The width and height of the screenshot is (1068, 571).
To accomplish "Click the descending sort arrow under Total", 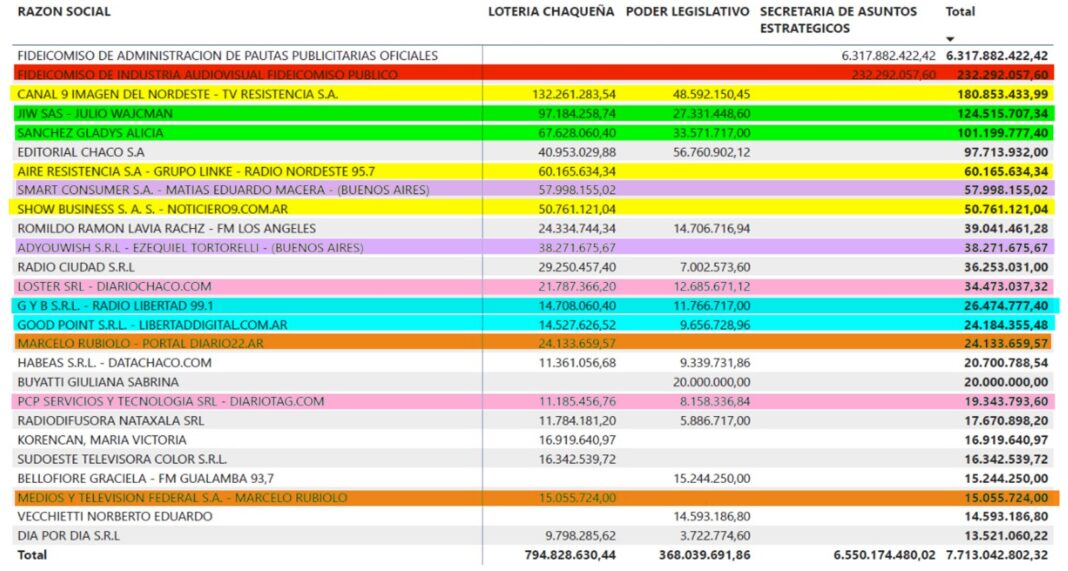I will tap(949, 37).
